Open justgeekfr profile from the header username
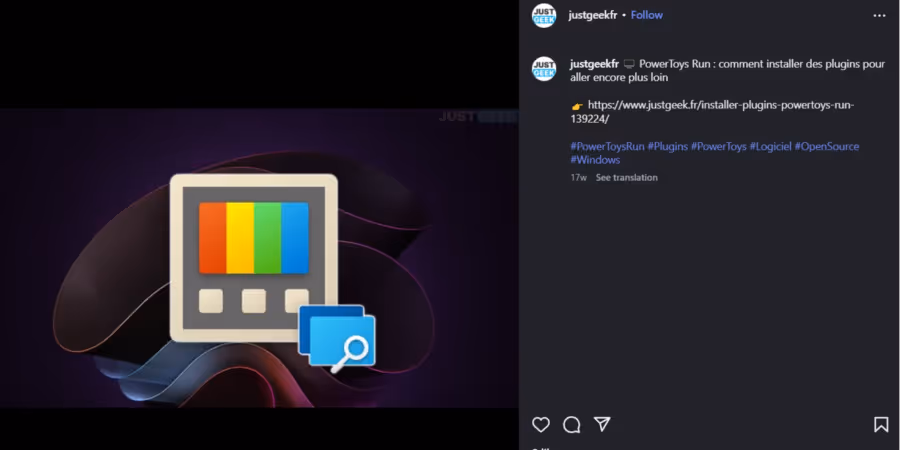 point(593,16)
